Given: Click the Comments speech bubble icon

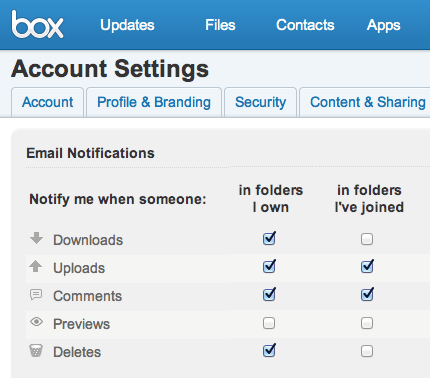Looking at the screenshot, I should (x=36, y=295).
